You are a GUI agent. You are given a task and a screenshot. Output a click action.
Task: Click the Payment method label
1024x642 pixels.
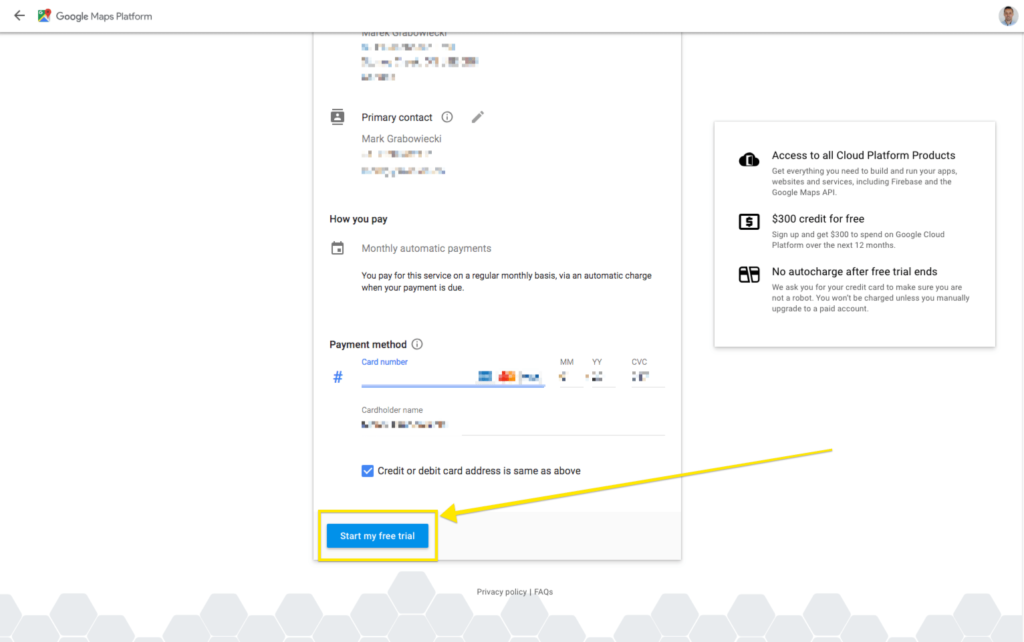tap(368, 344)
